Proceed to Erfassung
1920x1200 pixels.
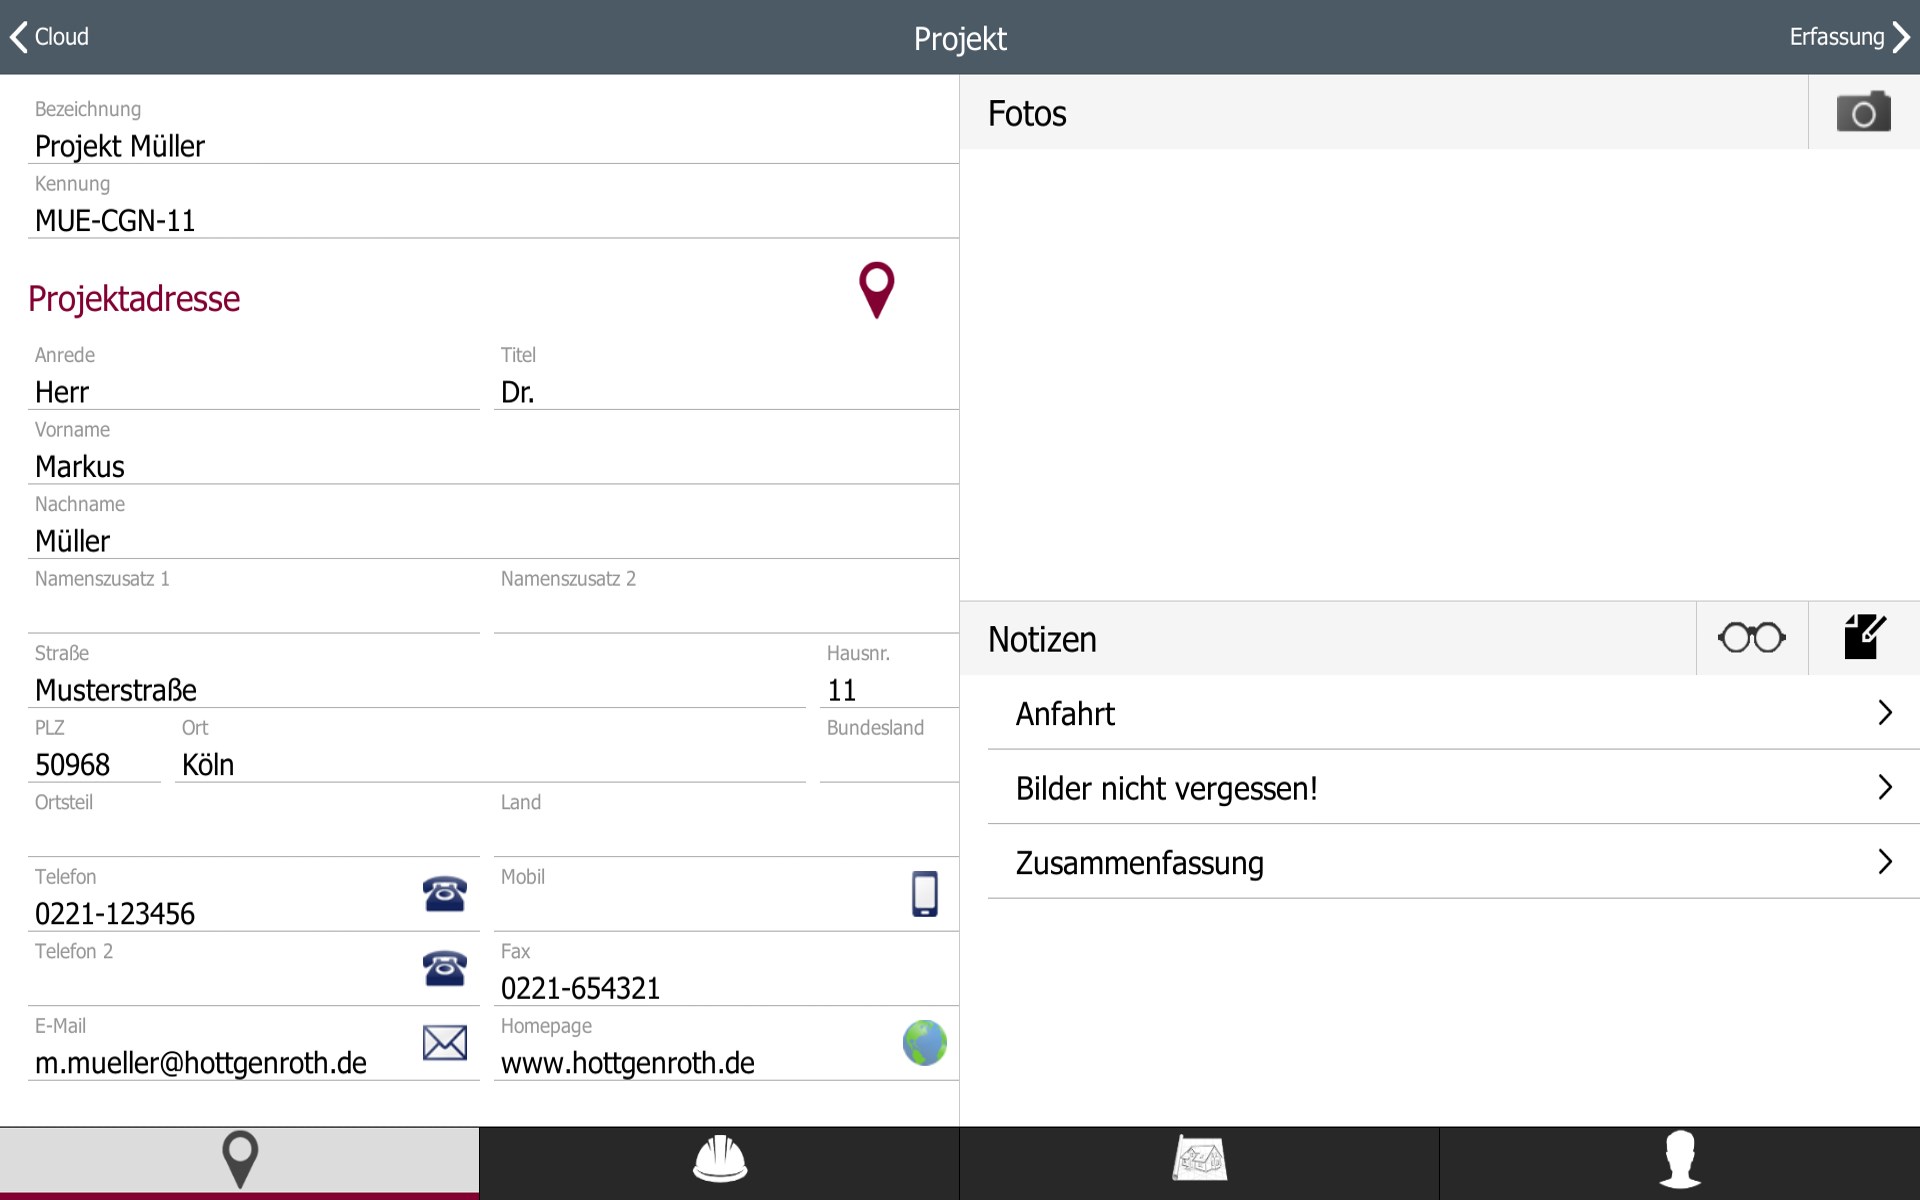coord(1848,37)
